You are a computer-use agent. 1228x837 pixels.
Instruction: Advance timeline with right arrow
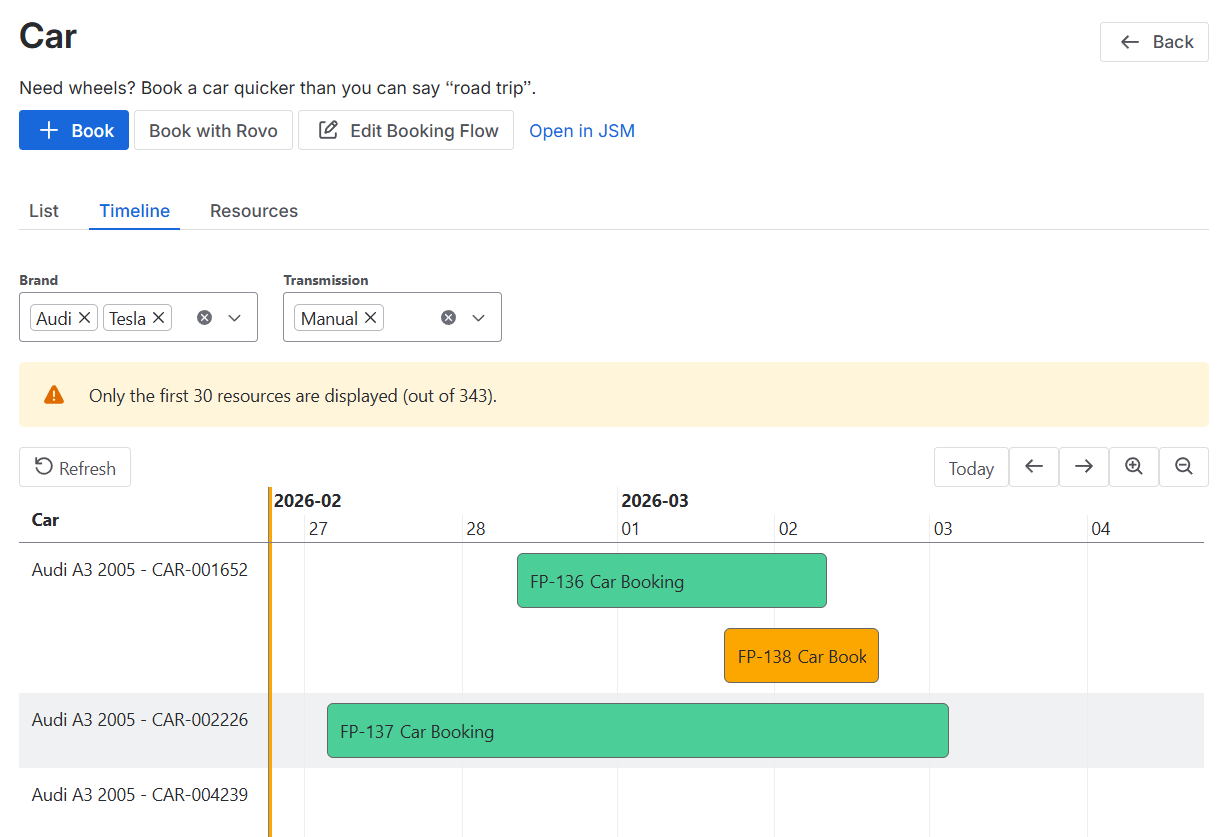1084,467
